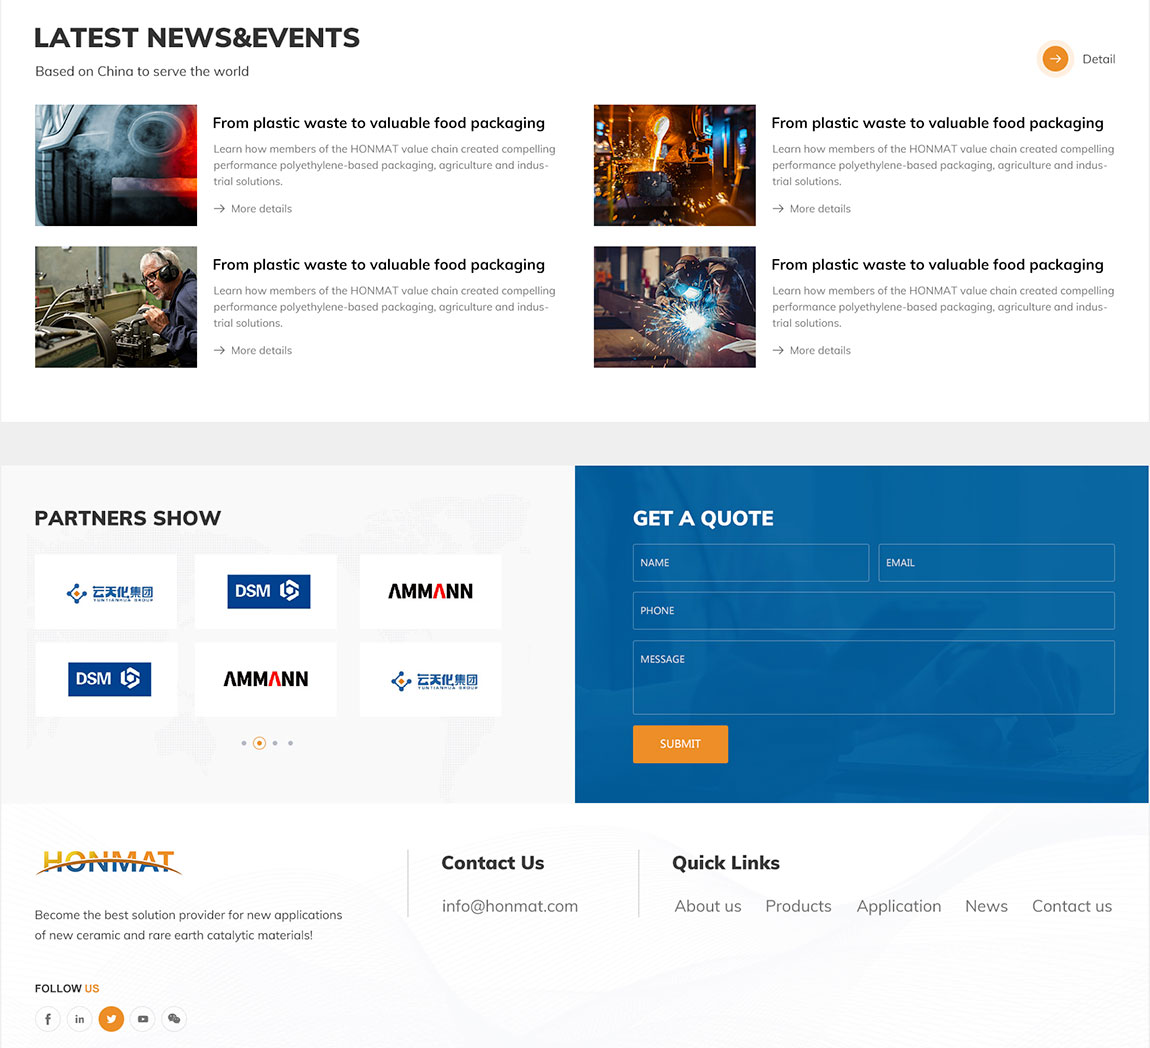Click the info@honmat.com email link
Screen dimensions: 1150x1048
pyautogui.click(x=510, y=906)
